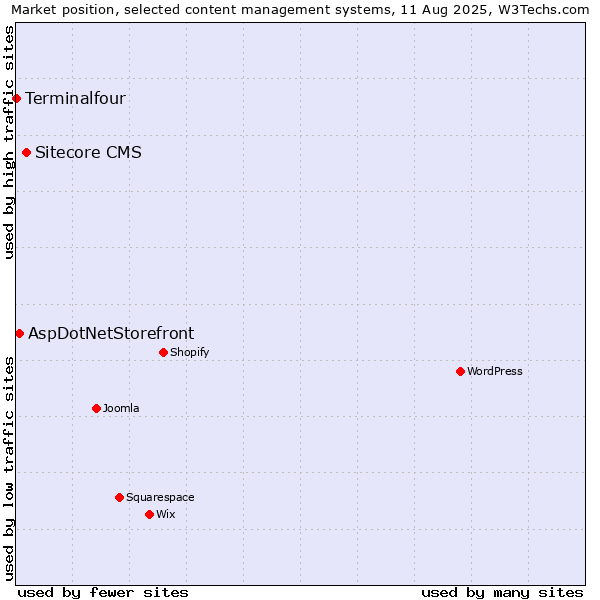Select the Shopify label text
Screen dimensions: 600x600
tap(189, 352)
